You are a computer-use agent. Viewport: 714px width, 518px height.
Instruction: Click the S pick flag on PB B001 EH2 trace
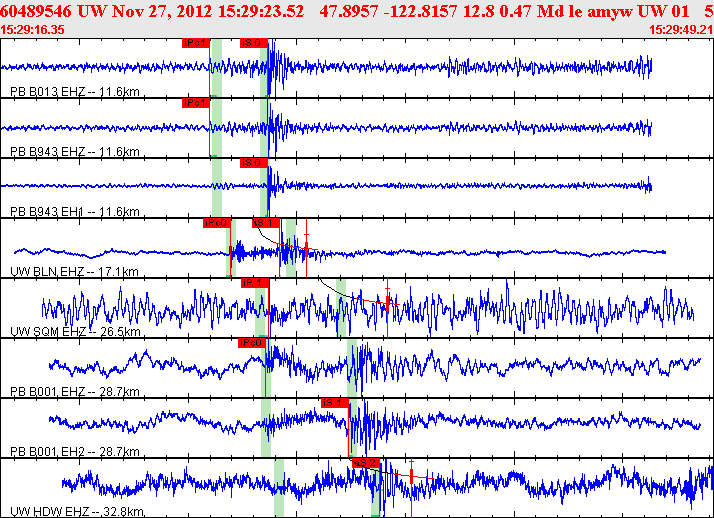click(x=334, y=402)
